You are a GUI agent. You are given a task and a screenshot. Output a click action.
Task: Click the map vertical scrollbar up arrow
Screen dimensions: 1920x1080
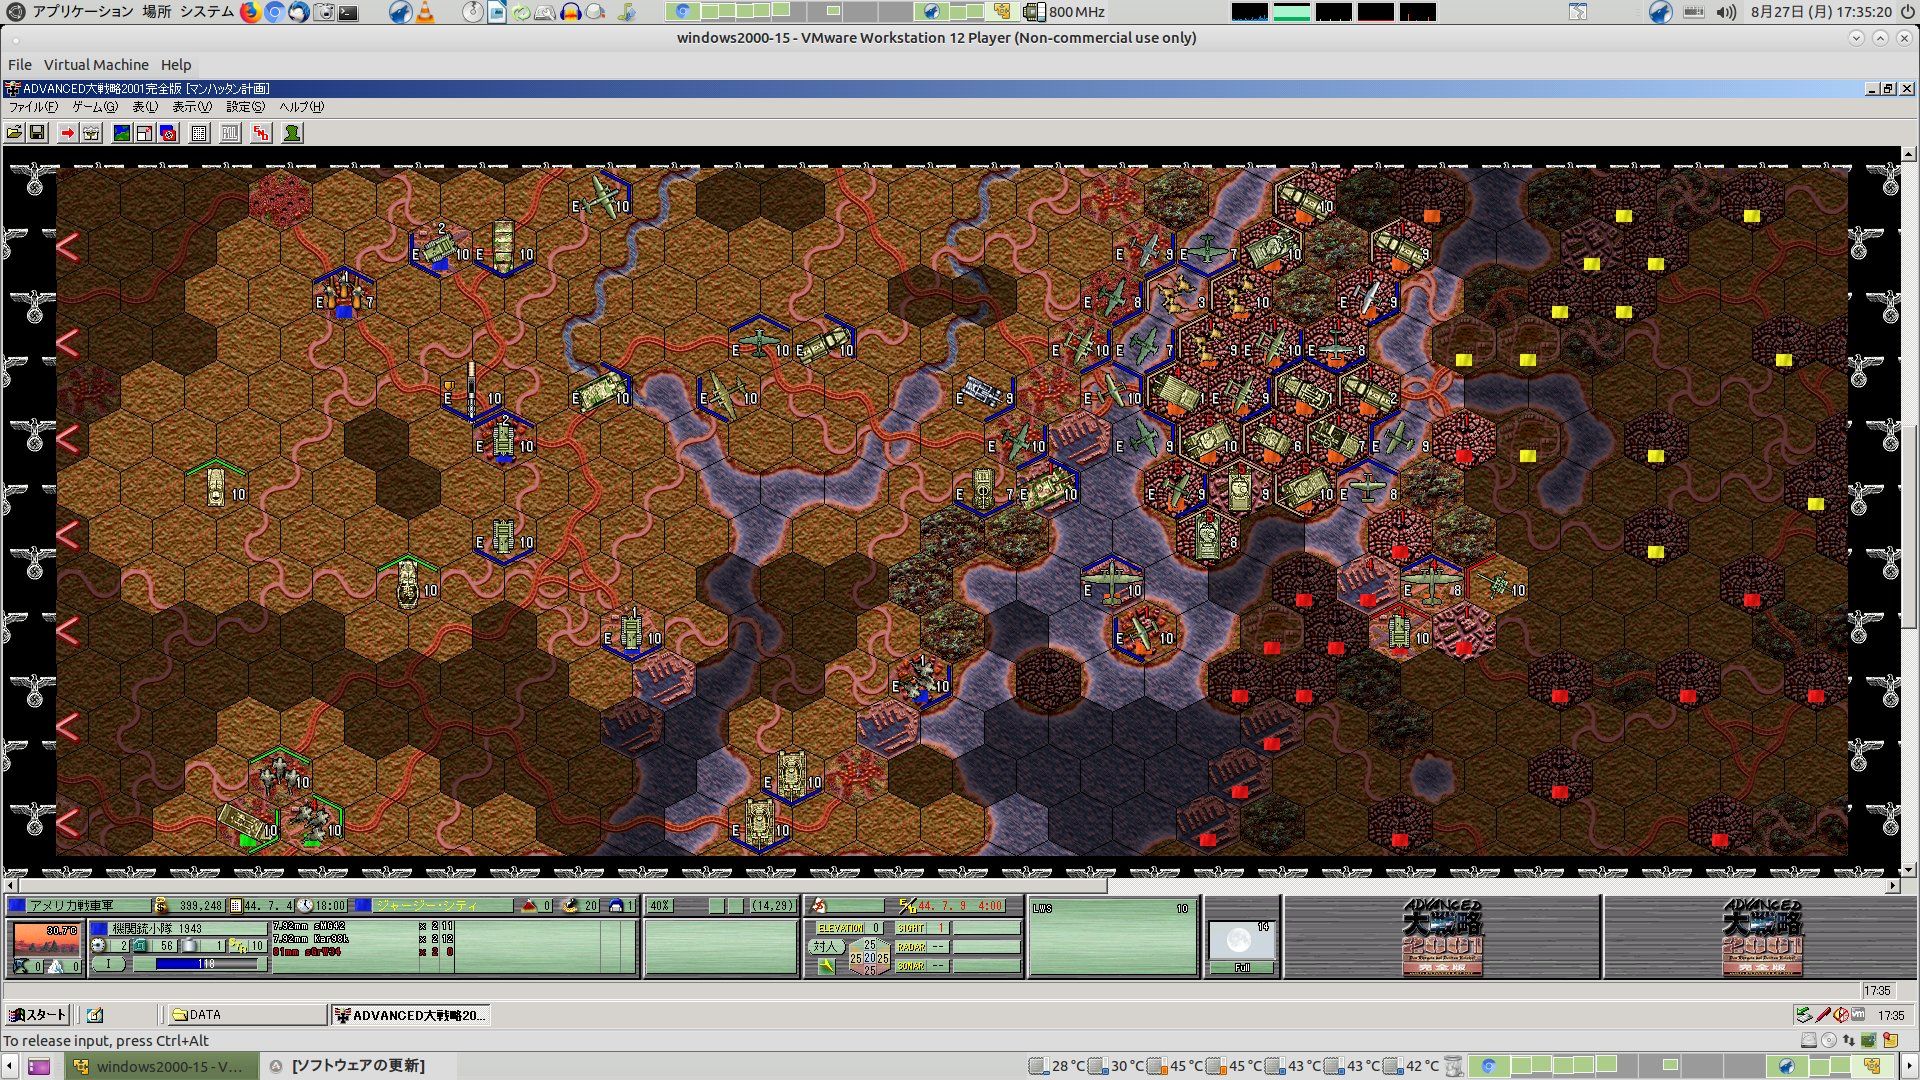coord(1909,155)
